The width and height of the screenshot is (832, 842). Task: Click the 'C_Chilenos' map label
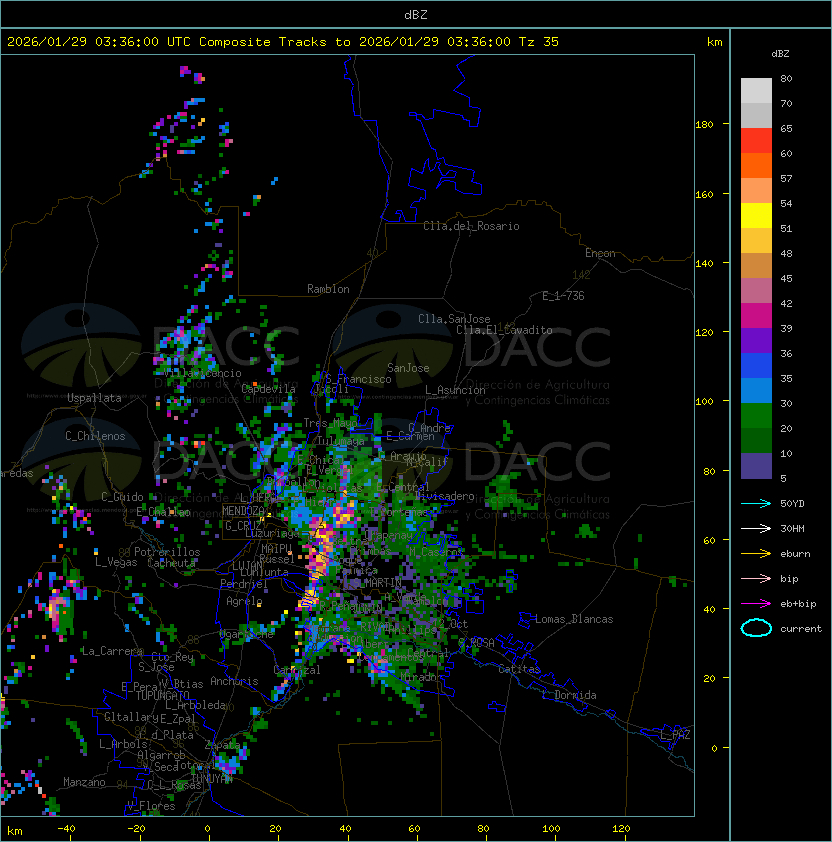95,436
